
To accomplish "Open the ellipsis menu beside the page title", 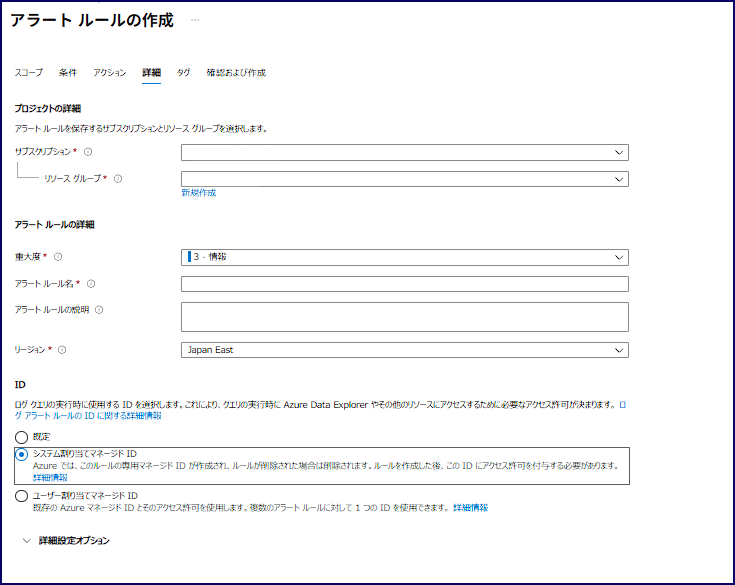I will (x=194, y=21).
